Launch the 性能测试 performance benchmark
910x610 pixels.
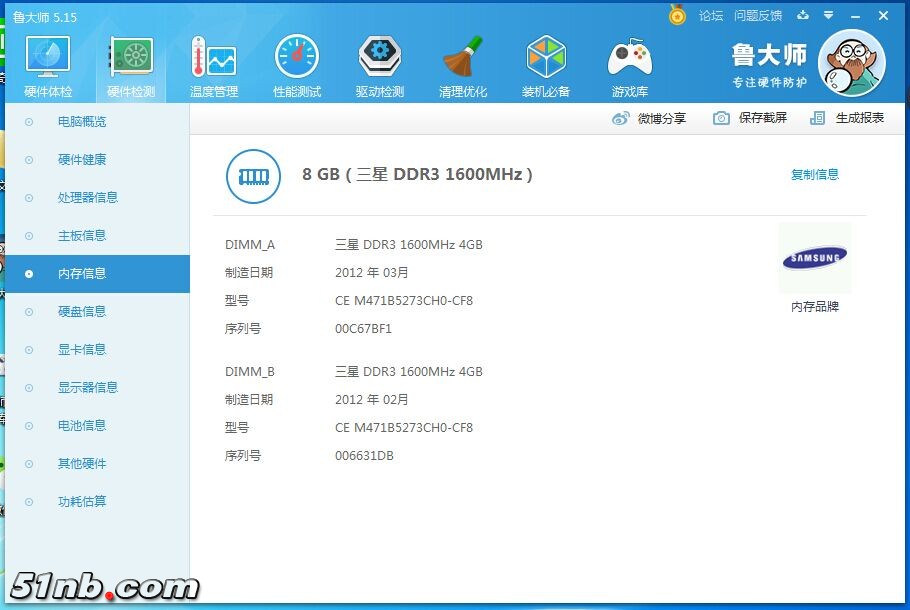pos(296,63)
